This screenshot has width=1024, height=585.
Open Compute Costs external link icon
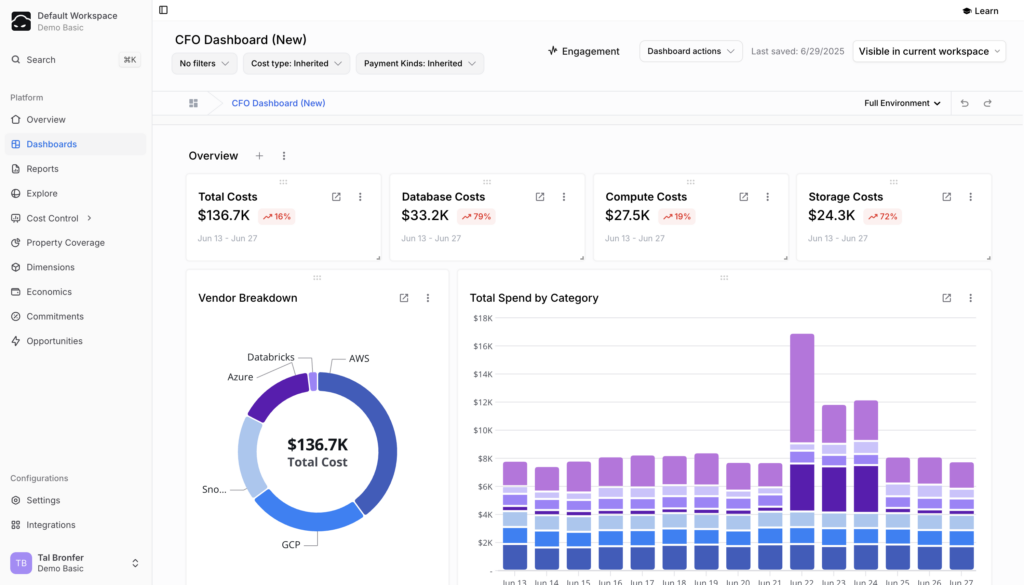[743, 197]
